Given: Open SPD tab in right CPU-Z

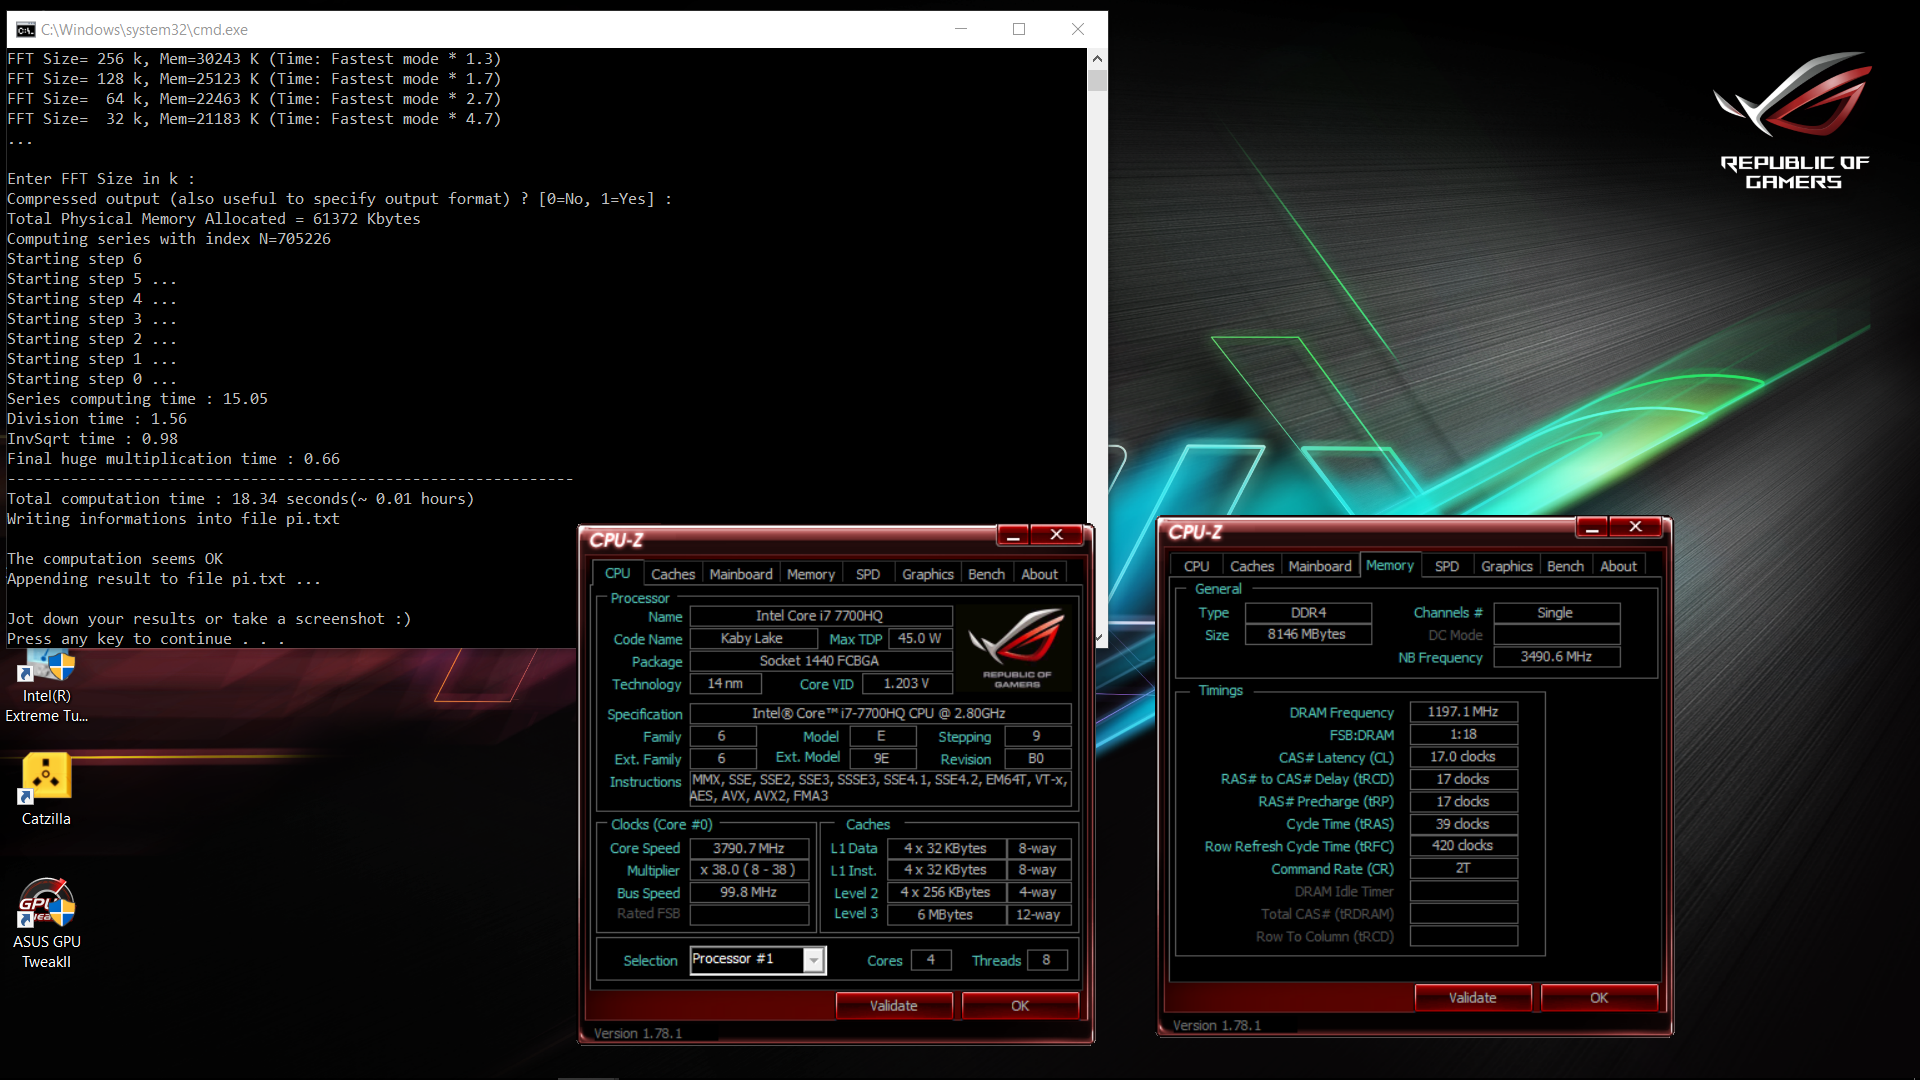Looking at the screenshot, I should point(1446,566).
